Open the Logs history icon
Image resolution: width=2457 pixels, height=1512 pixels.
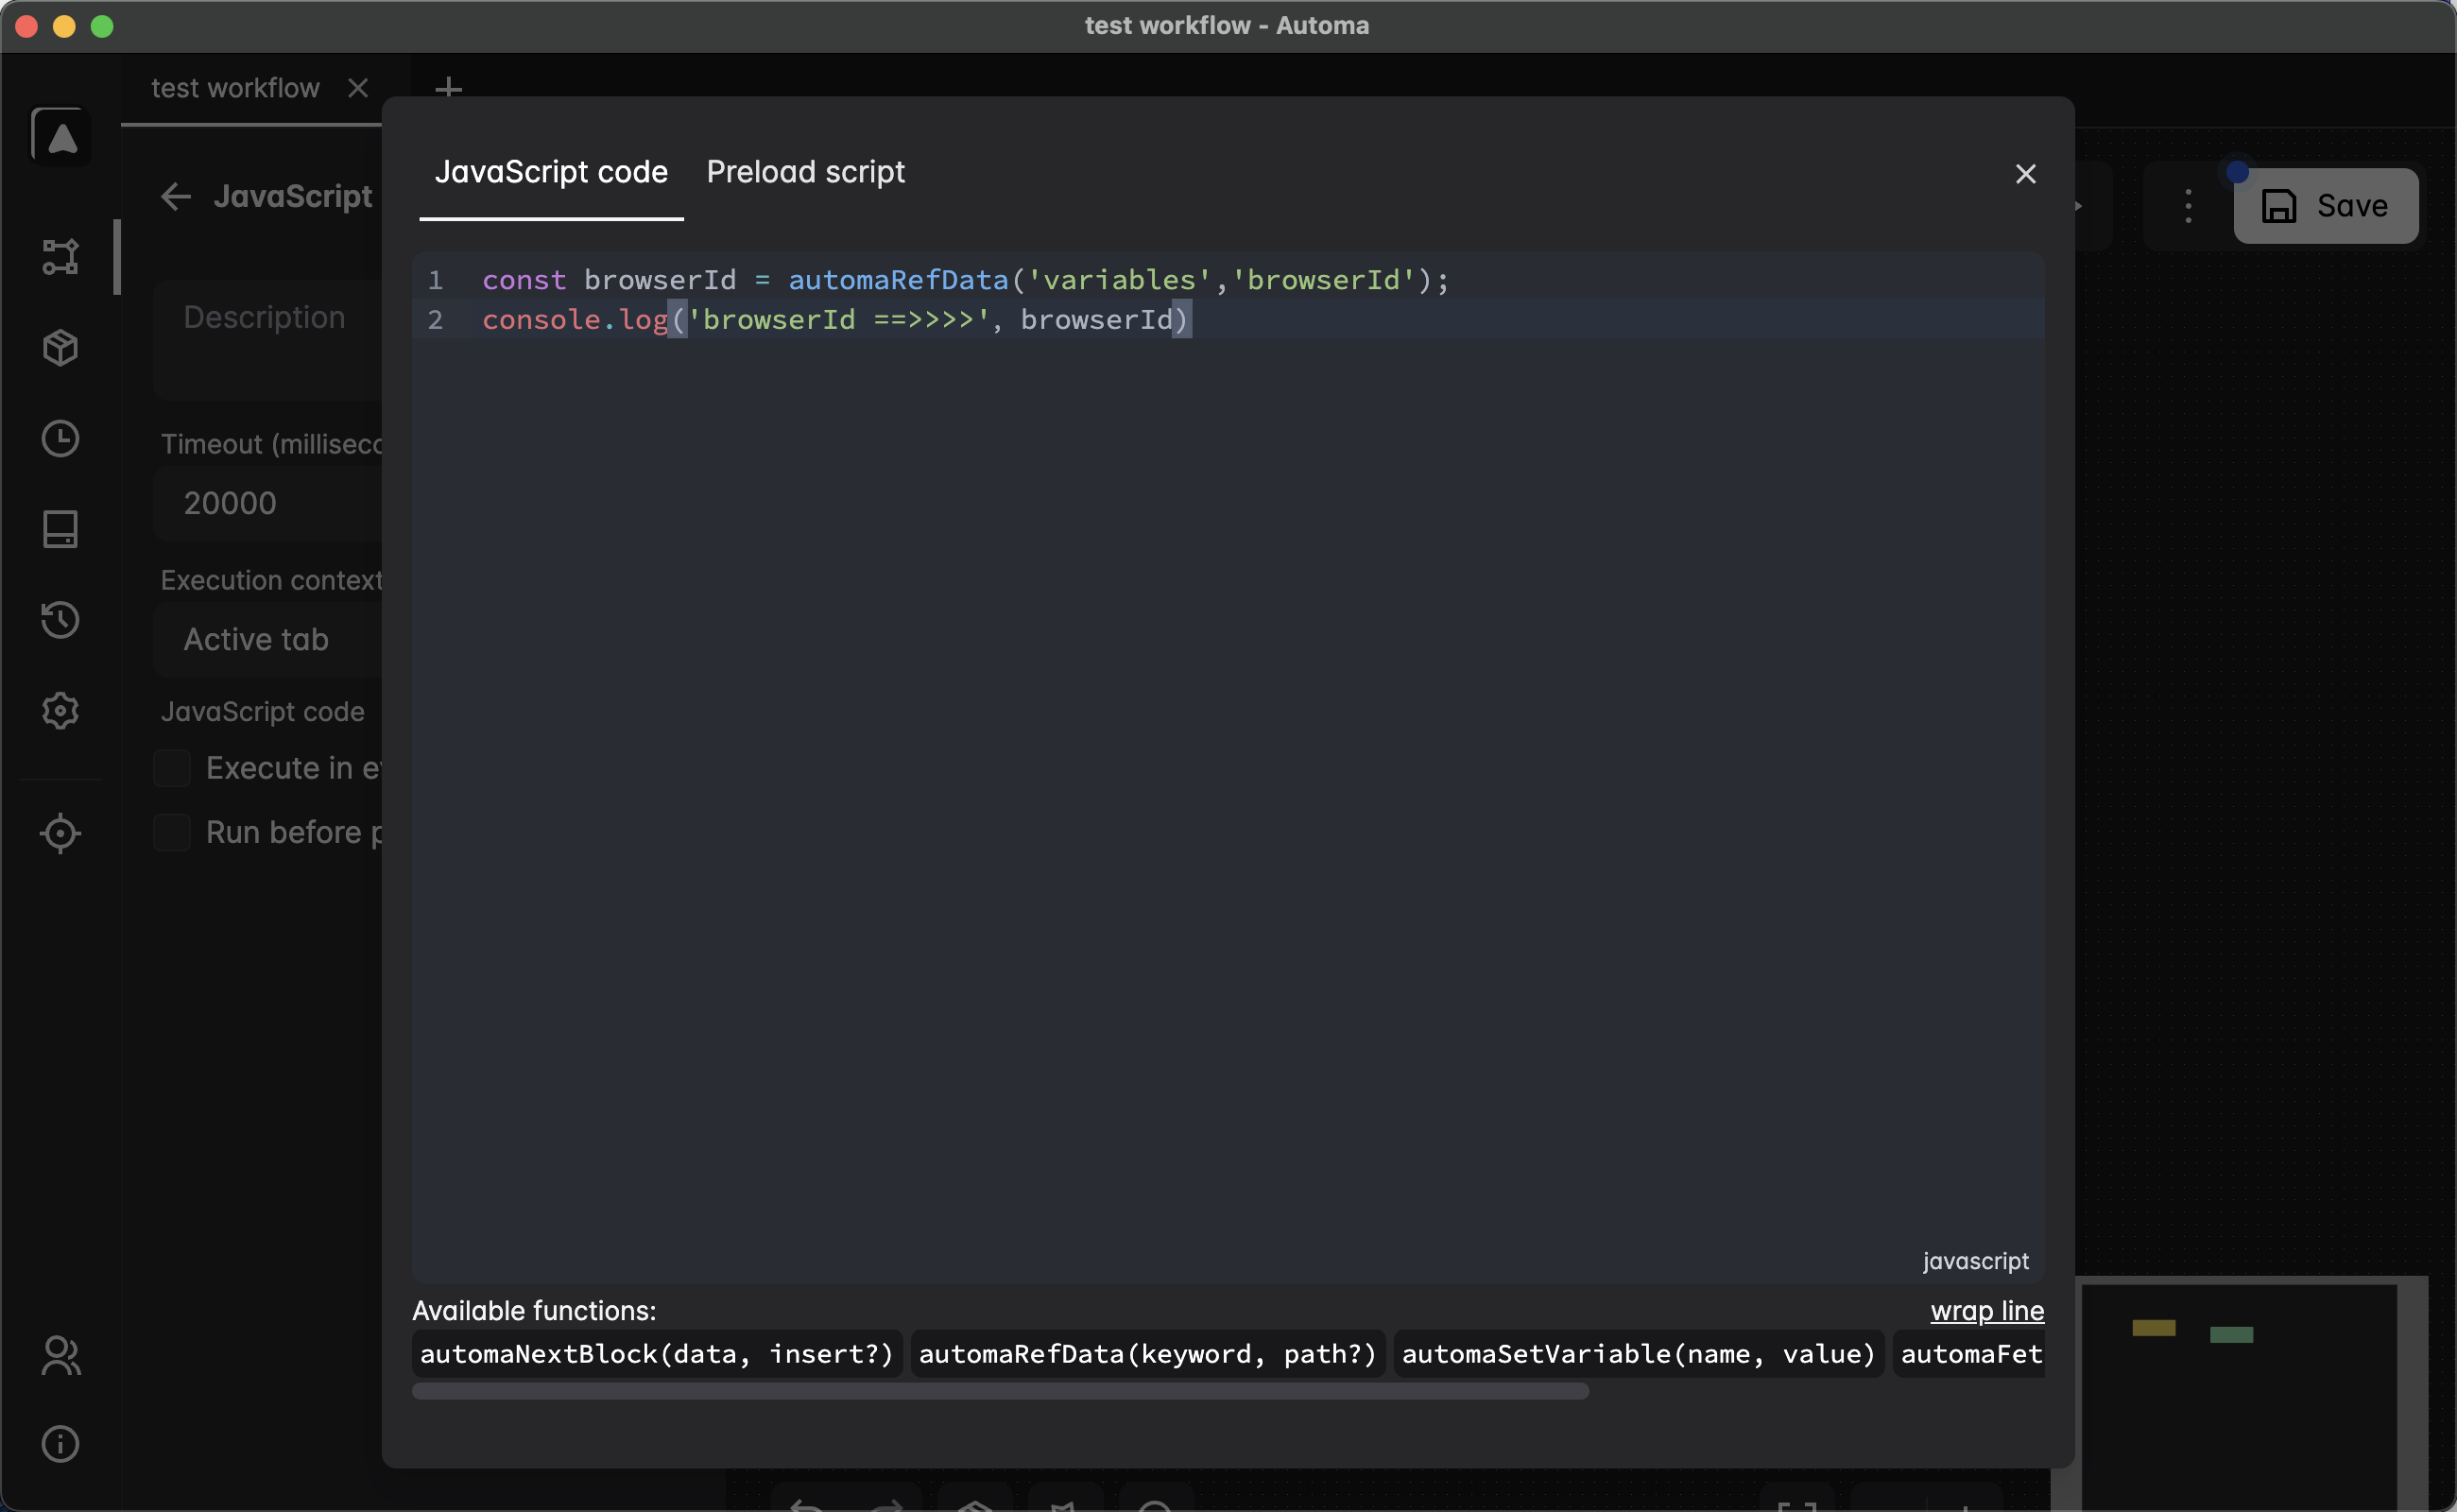tap(61, 620)
